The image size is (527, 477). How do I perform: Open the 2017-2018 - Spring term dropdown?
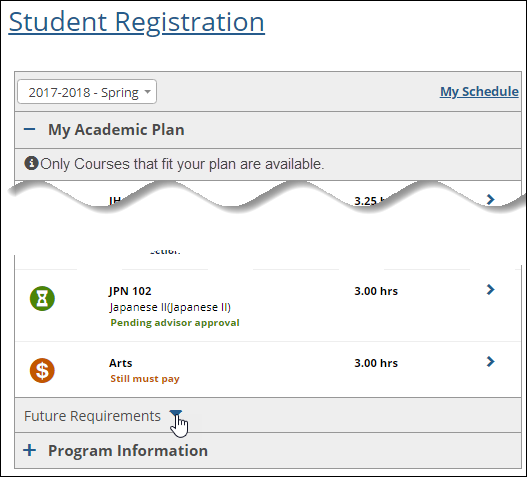(x=87, y=92)
